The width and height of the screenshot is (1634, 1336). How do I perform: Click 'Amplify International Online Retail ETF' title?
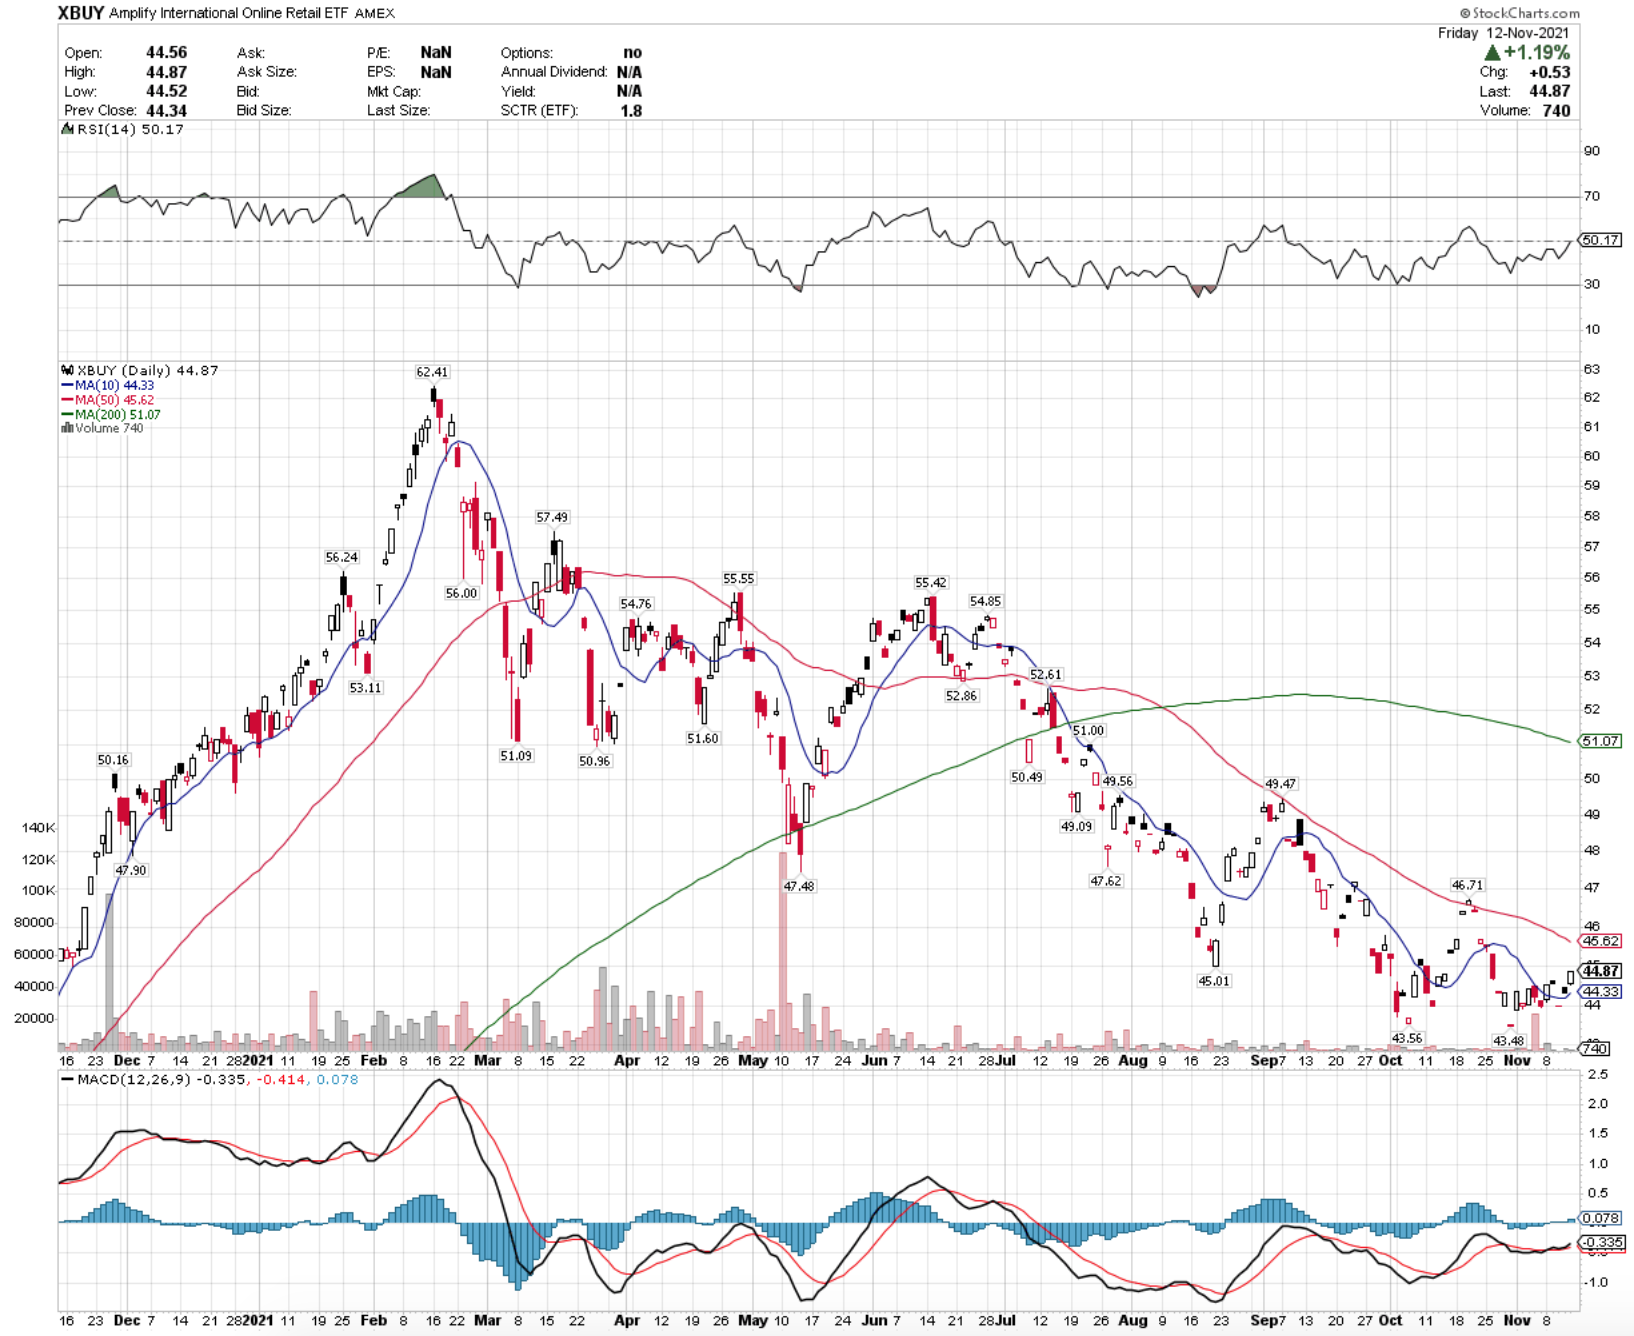pos(230,13)
